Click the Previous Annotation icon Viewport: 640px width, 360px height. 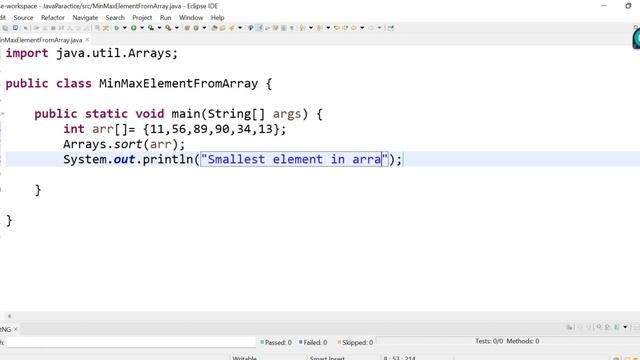click(x=319, y=28)
